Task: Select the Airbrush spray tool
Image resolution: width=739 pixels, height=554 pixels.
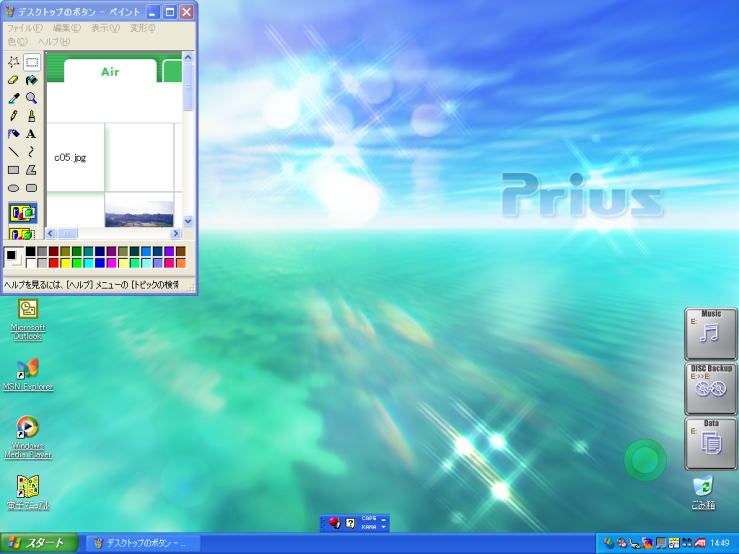Action: pos(14,134)
